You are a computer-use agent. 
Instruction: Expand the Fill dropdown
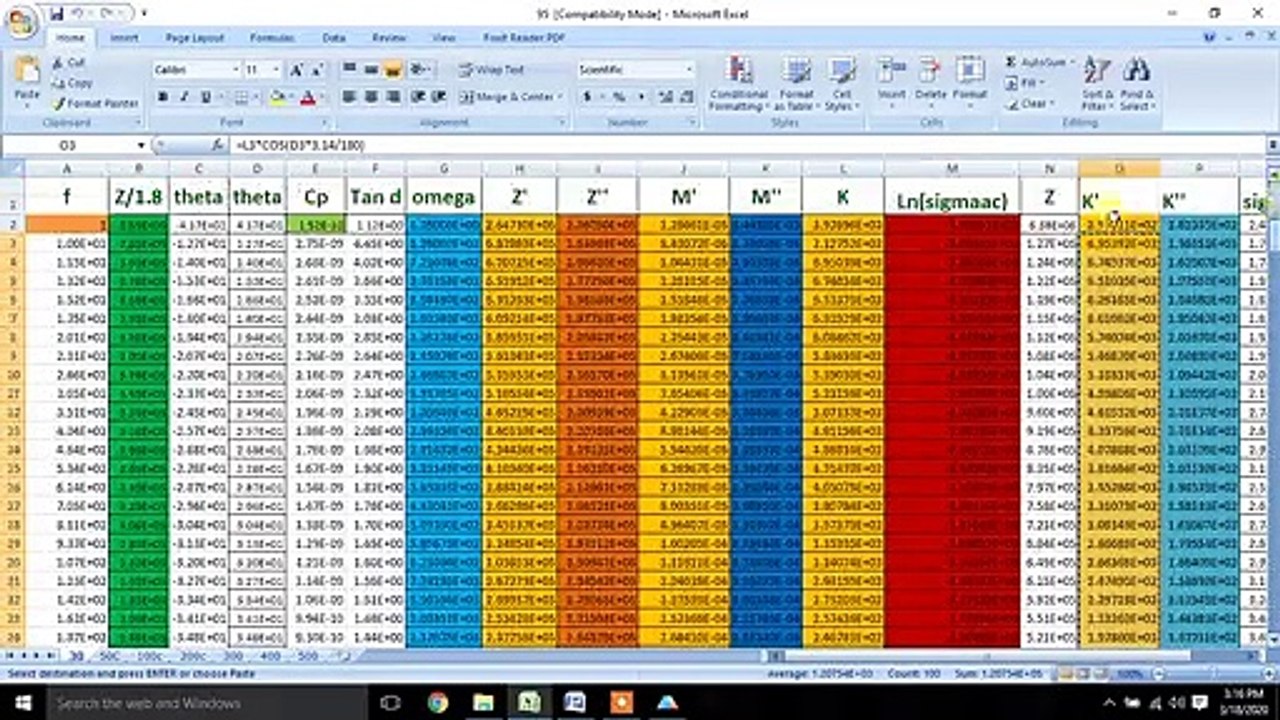pos(1040,83)
